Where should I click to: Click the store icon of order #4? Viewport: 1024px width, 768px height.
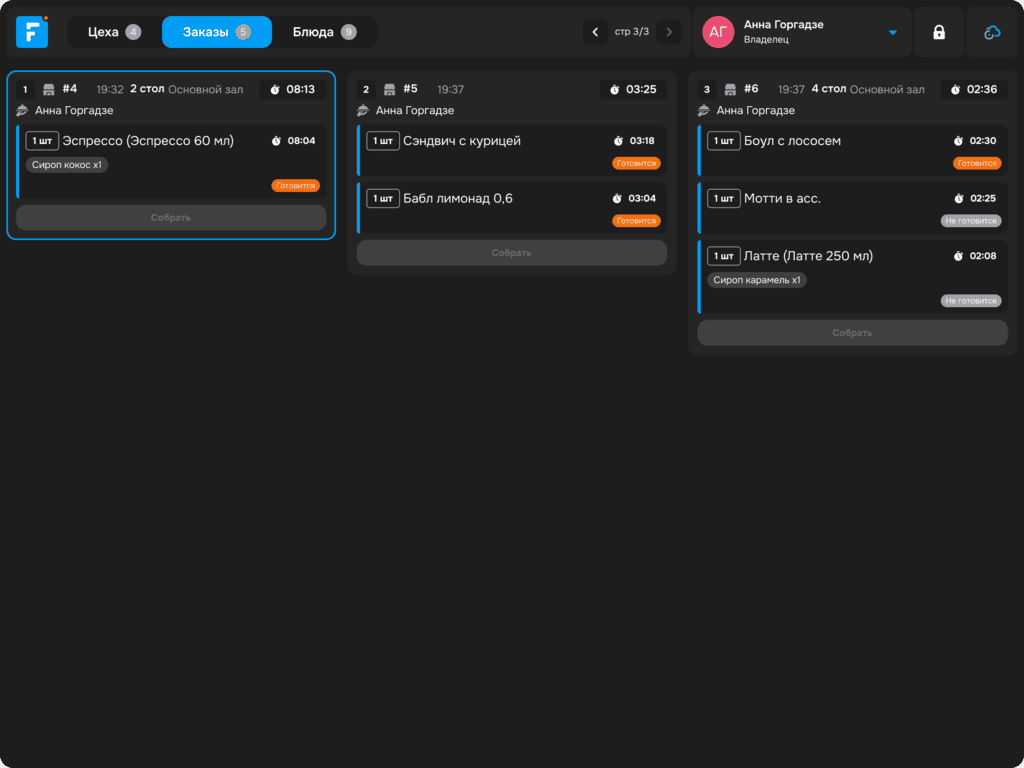48,89
